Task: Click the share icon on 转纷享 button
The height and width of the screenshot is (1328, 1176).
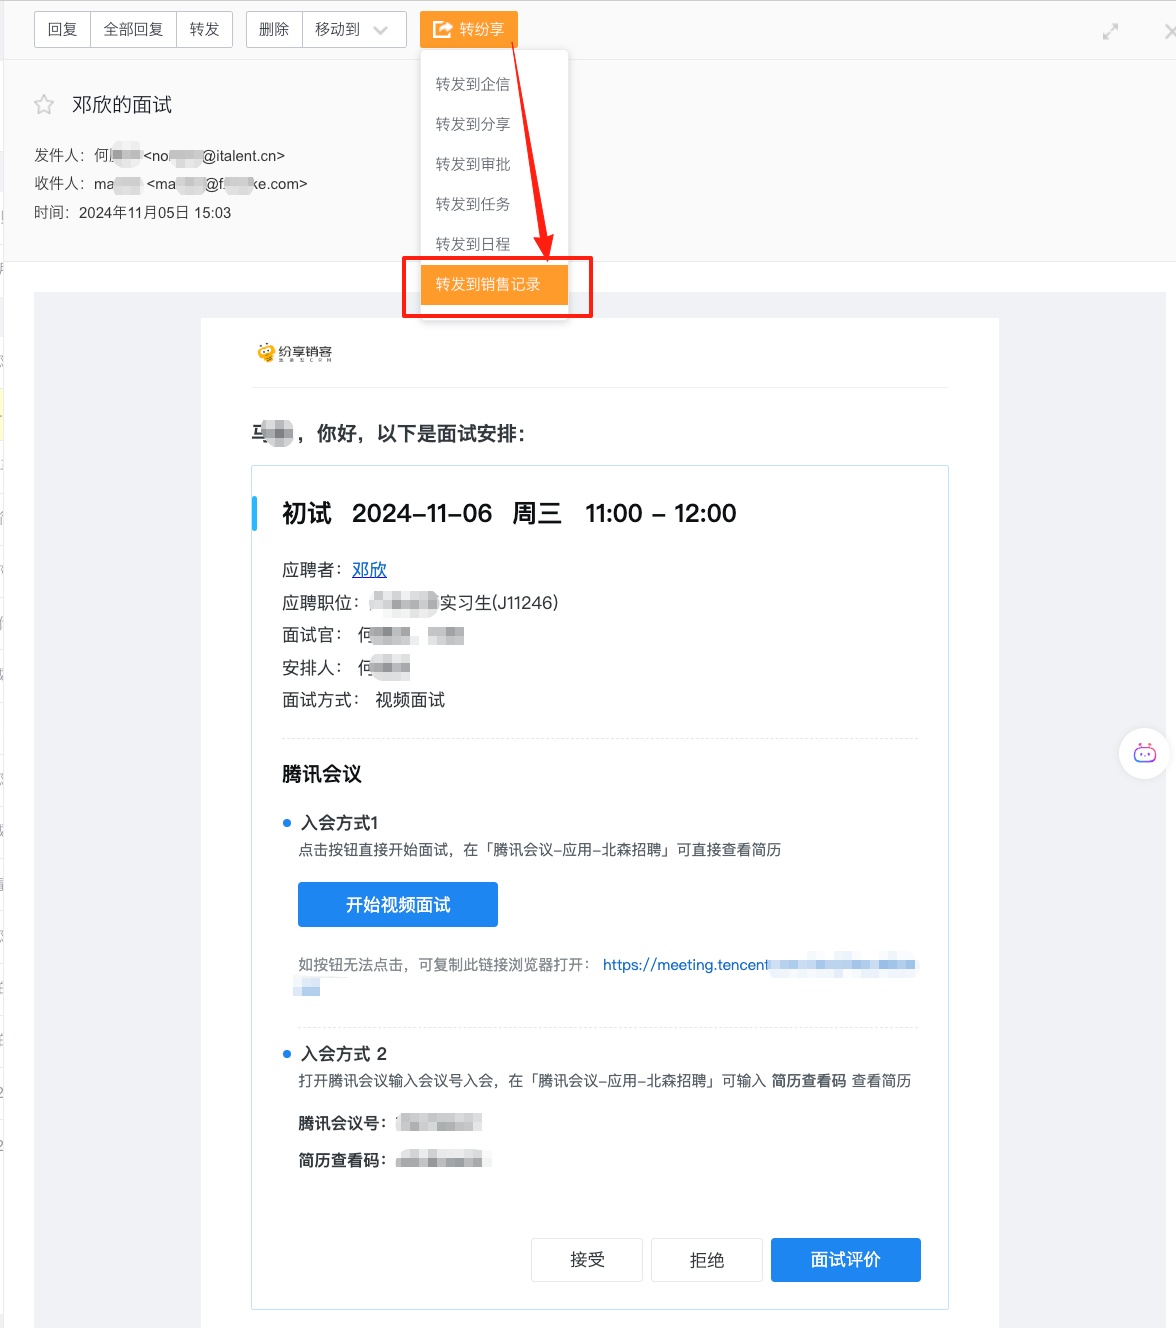Action: (x=442, y=30)
